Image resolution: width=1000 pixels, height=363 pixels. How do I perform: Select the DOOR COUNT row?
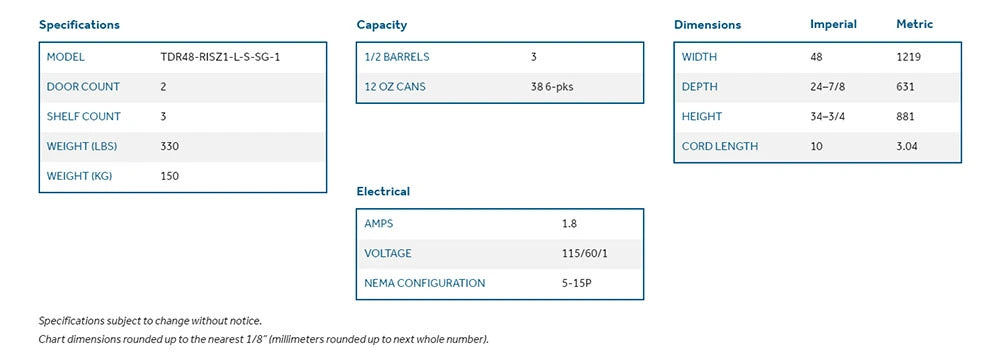click(183, 87)
